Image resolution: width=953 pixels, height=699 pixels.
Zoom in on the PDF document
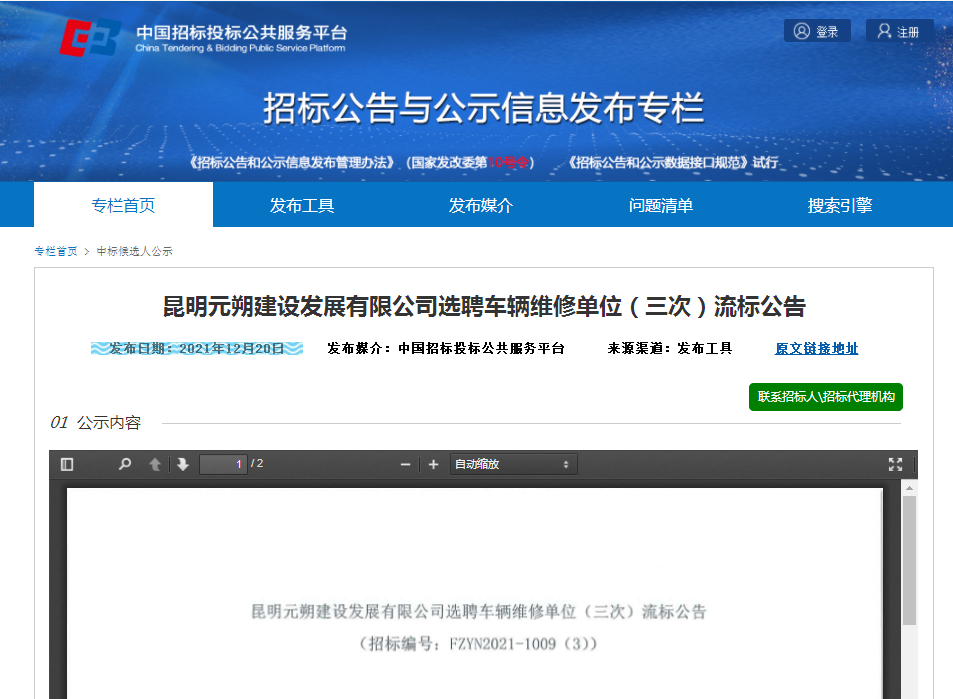[x=433, y=463]
